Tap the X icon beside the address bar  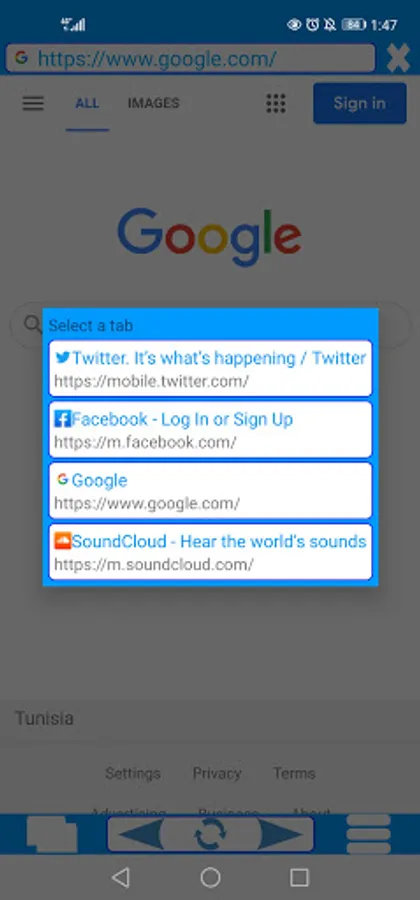click(x=398, y=58)
